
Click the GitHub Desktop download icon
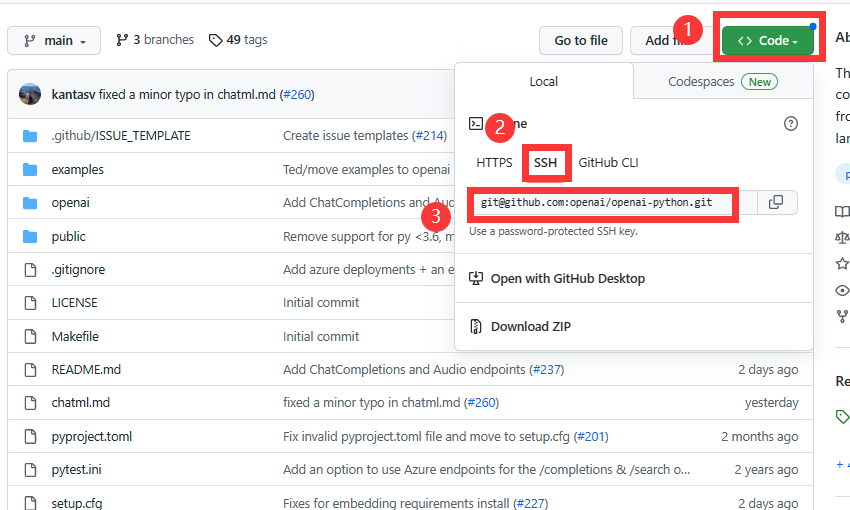tap(475, 279)
